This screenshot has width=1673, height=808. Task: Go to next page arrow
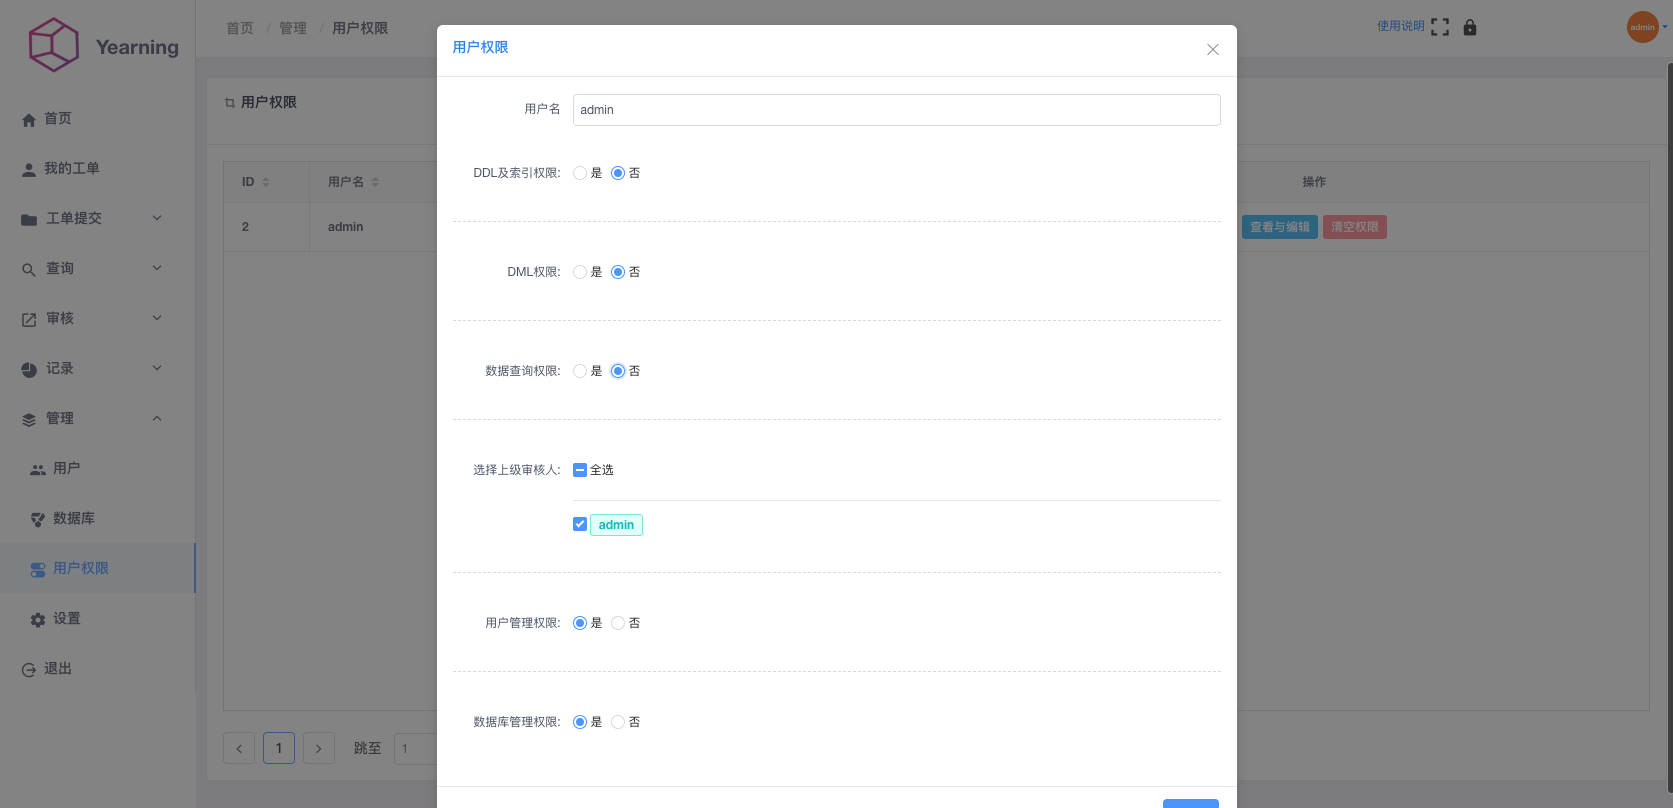[x=319, y=748]
